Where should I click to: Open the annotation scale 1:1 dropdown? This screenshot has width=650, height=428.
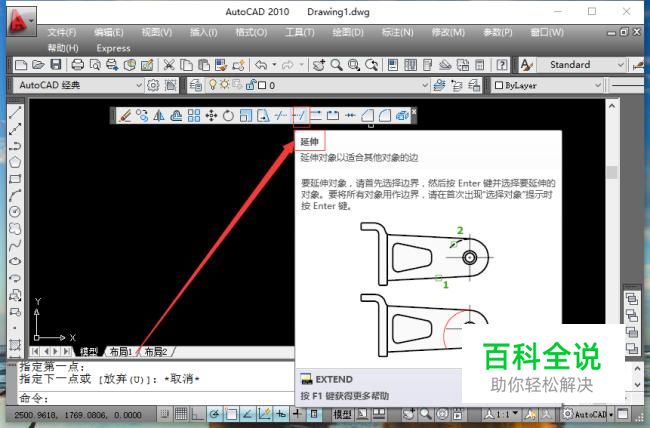pyautogui.click(x=502, y=414)
